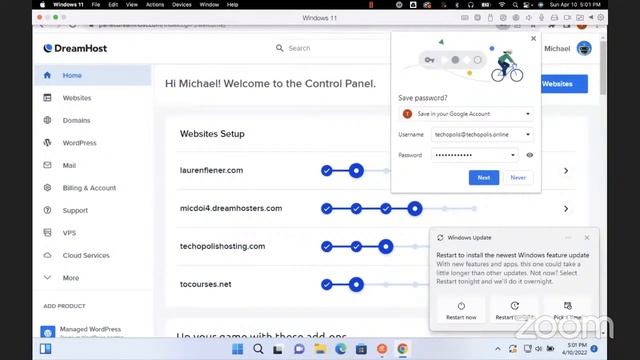Click the Cloud Services cloud icon
This screenshot has width=640, height=360.
[47, 255]
